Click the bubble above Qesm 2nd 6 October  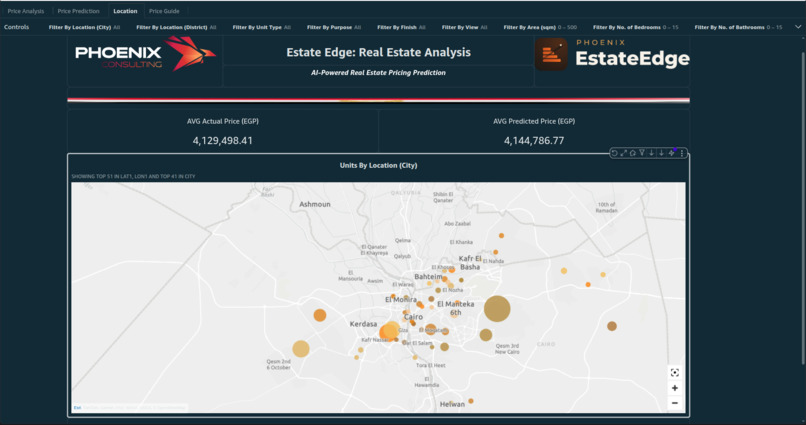[301, 348]
